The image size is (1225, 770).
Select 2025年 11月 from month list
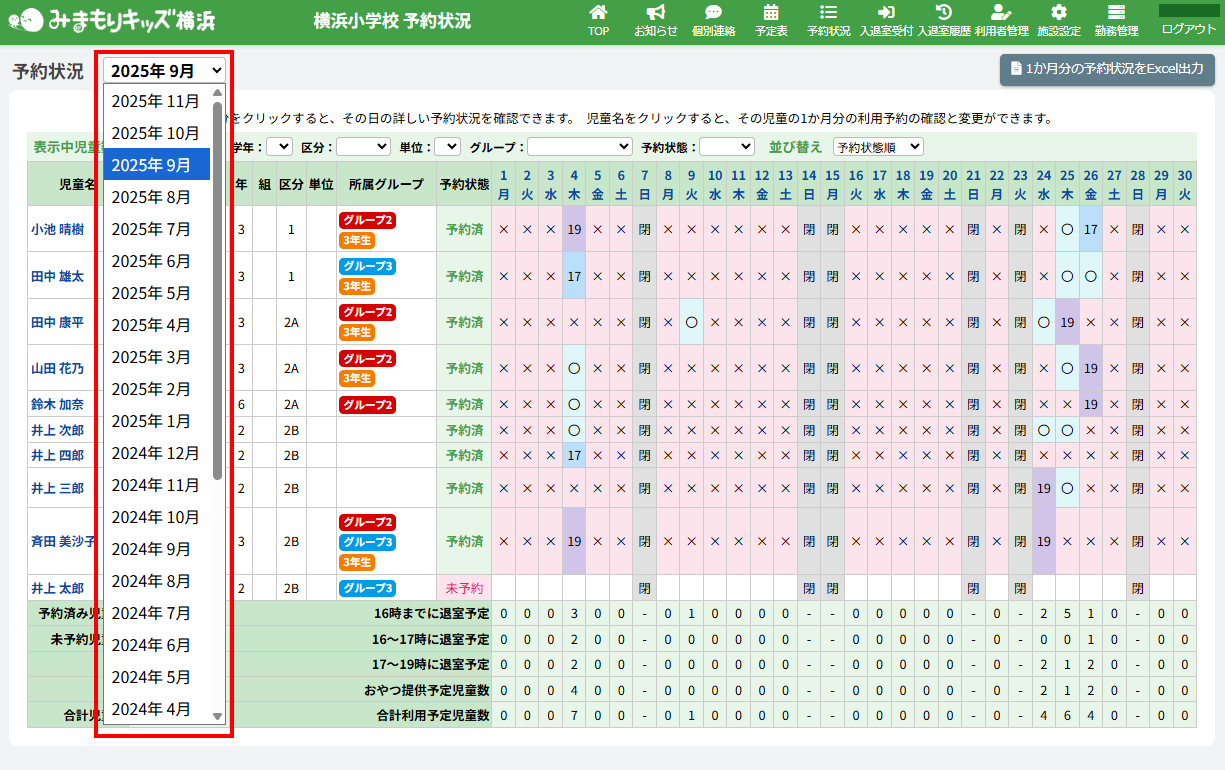click(x=155, y=101)
